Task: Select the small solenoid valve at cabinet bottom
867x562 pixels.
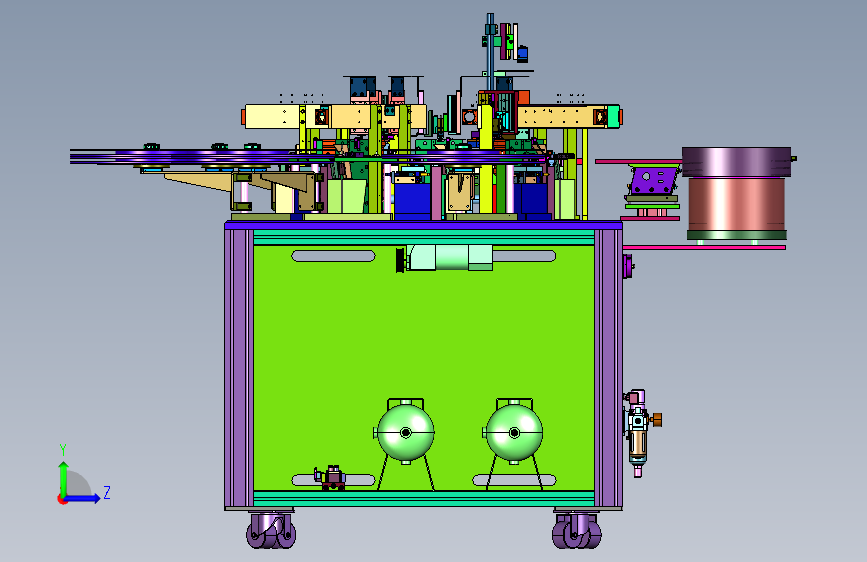Action: pyautogui.click(x=330, y=477)
